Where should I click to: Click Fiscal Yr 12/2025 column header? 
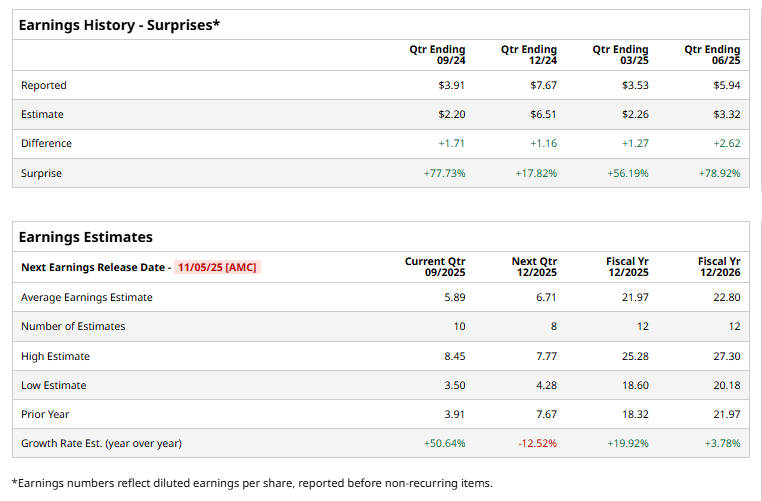click(626, 267)
